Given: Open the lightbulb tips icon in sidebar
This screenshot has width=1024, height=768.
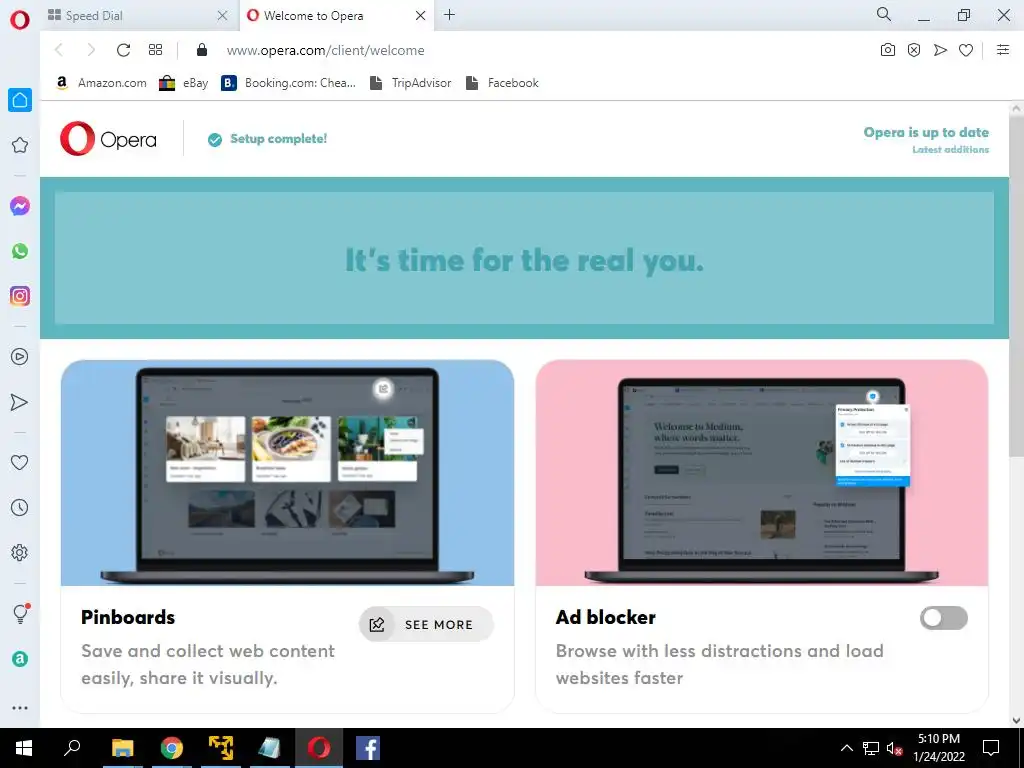Looking at the screenshot, I should click(20, 613).
